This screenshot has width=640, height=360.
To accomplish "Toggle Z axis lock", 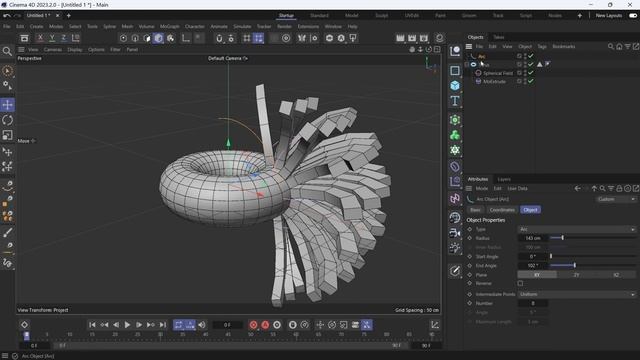I will pos(64,38).
